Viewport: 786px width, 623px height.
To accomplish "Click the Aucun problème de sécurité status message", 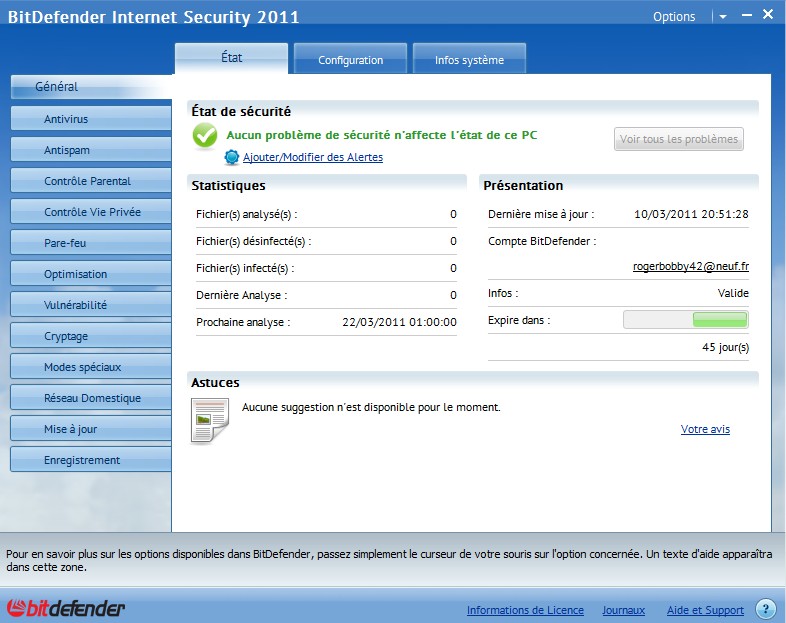I will (x=381, y=135).
